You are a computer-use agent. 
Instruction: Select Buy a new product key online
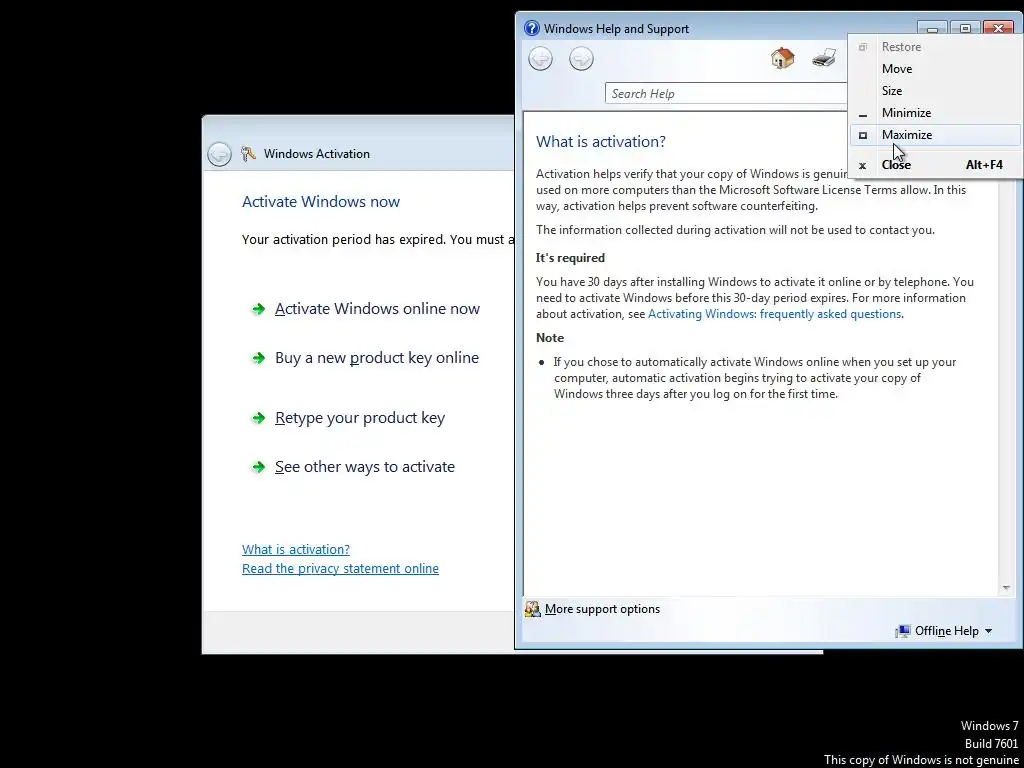tap(377, 358)
